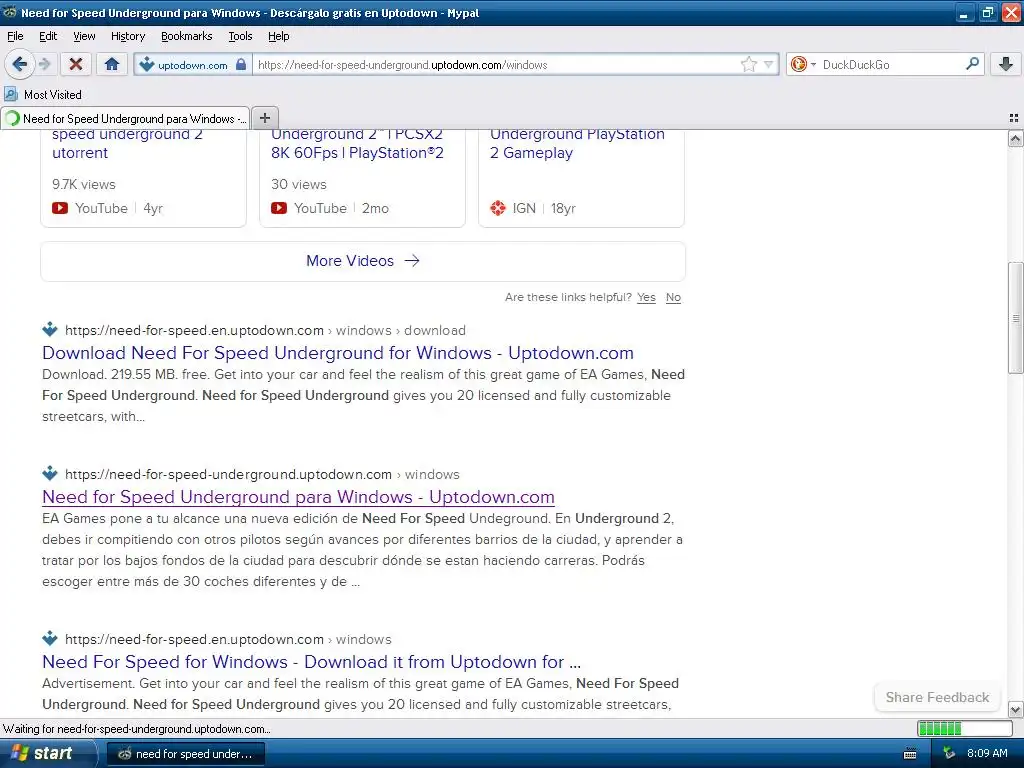Open the Underground 2 PCSX2 8K 60Fps video
The image size is (1024, 768).
click(357, 144)
